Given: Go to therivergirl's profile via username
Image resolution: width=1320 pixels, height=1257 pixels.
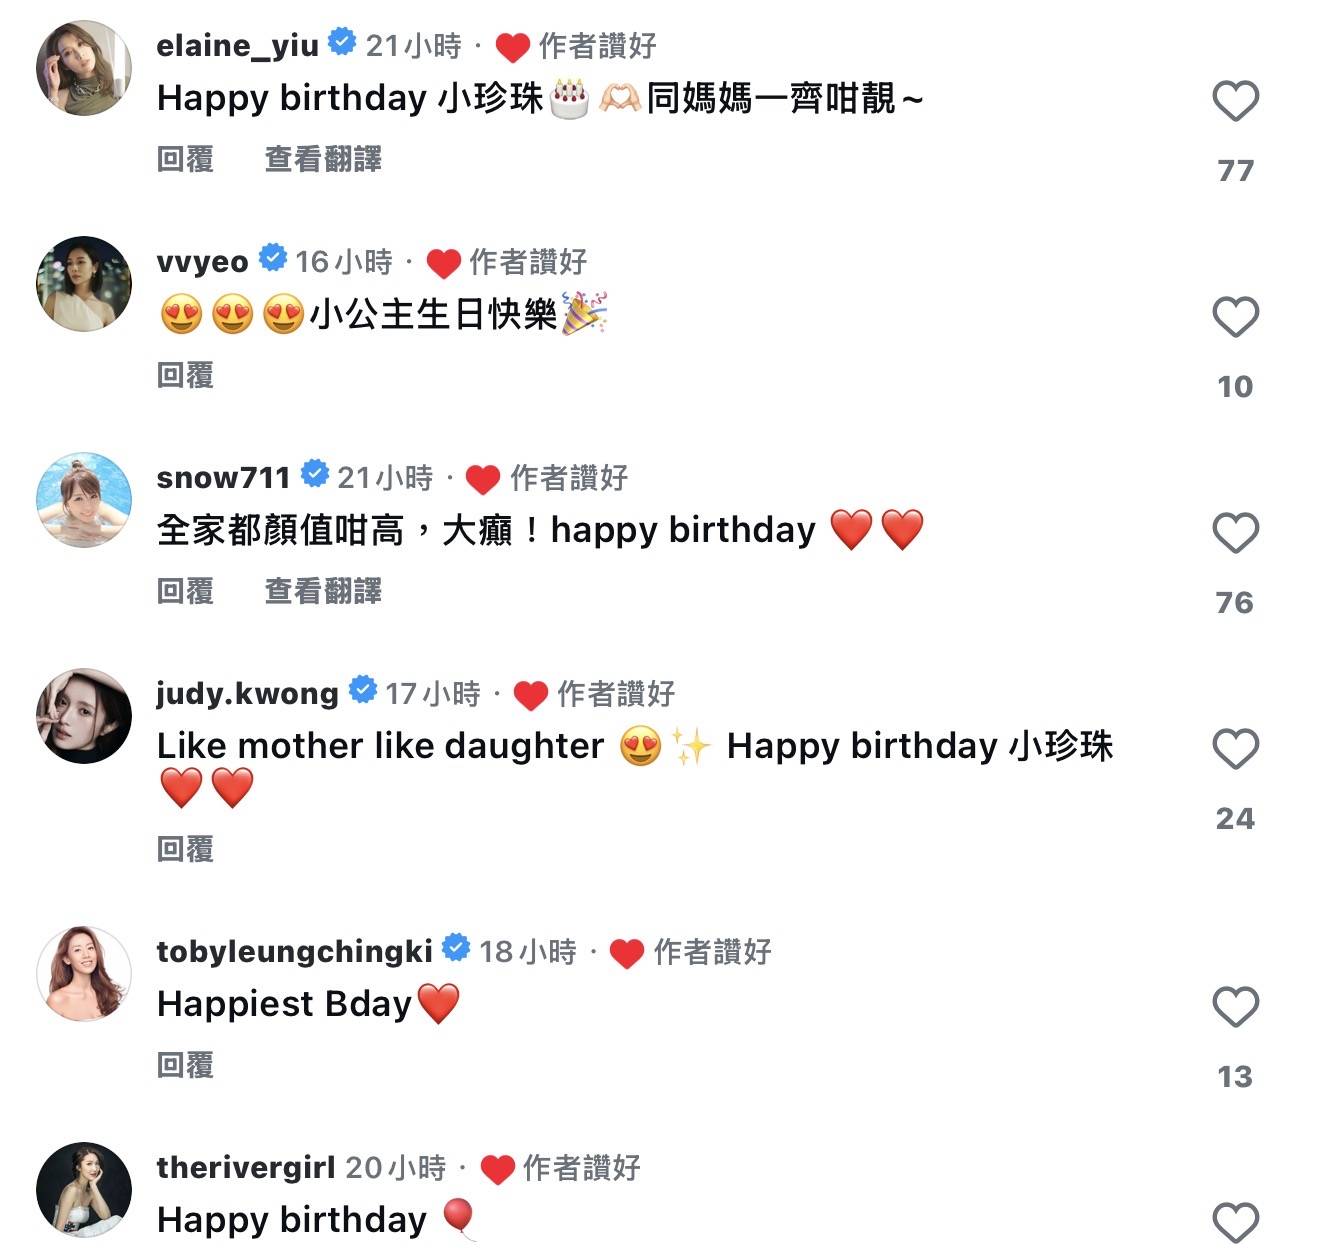Looking at the screenshot, I should coord(246,1167).
